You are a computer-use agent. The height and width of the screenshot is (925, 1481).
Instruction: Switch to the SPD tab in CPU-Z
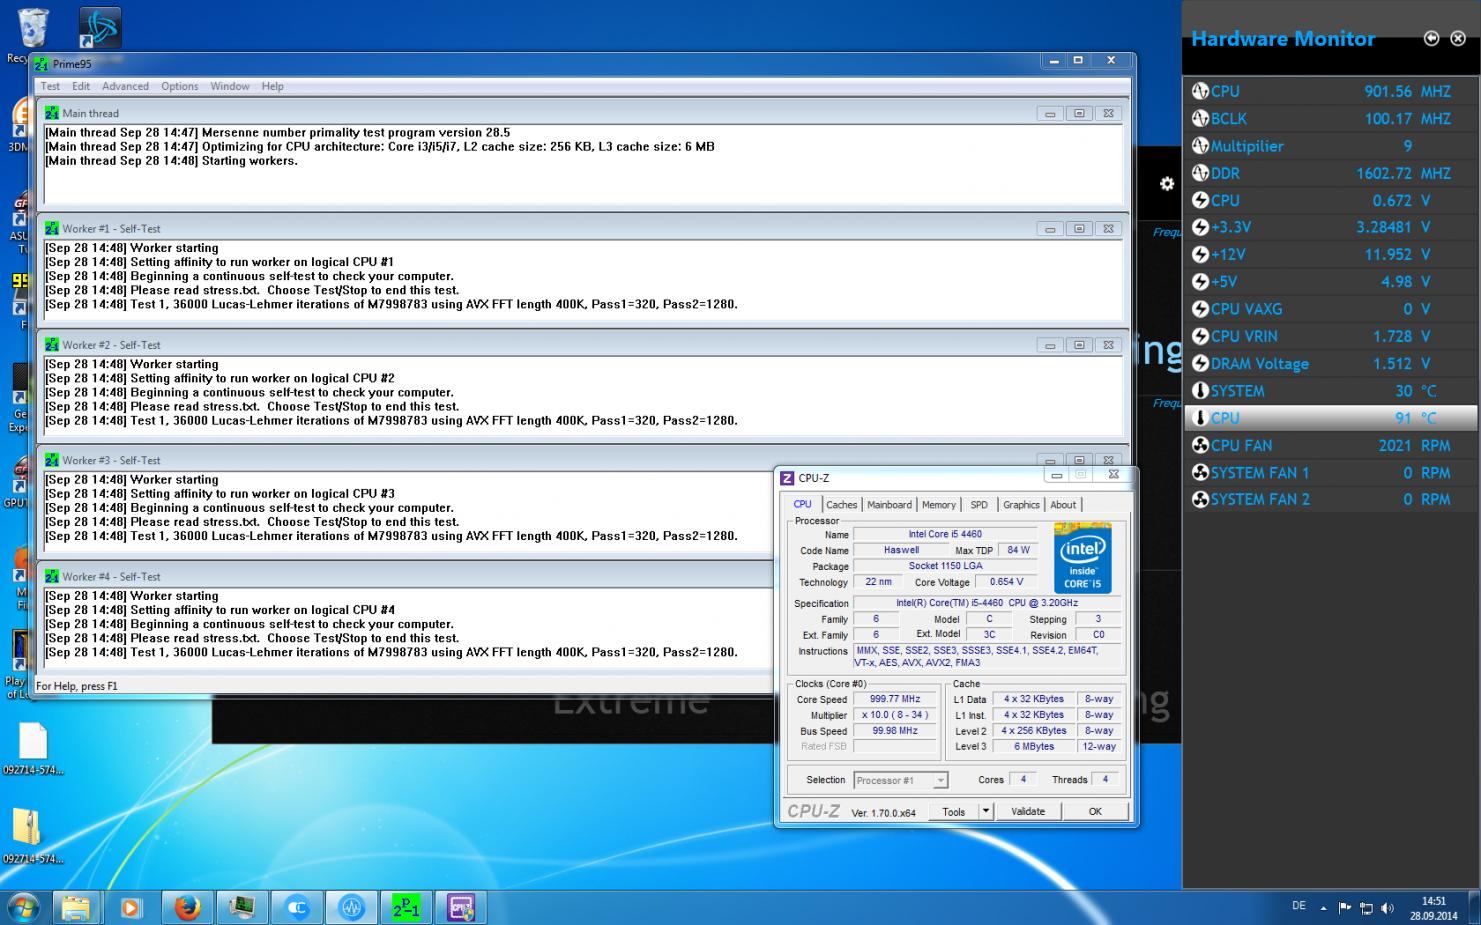[x=979, y=505]
